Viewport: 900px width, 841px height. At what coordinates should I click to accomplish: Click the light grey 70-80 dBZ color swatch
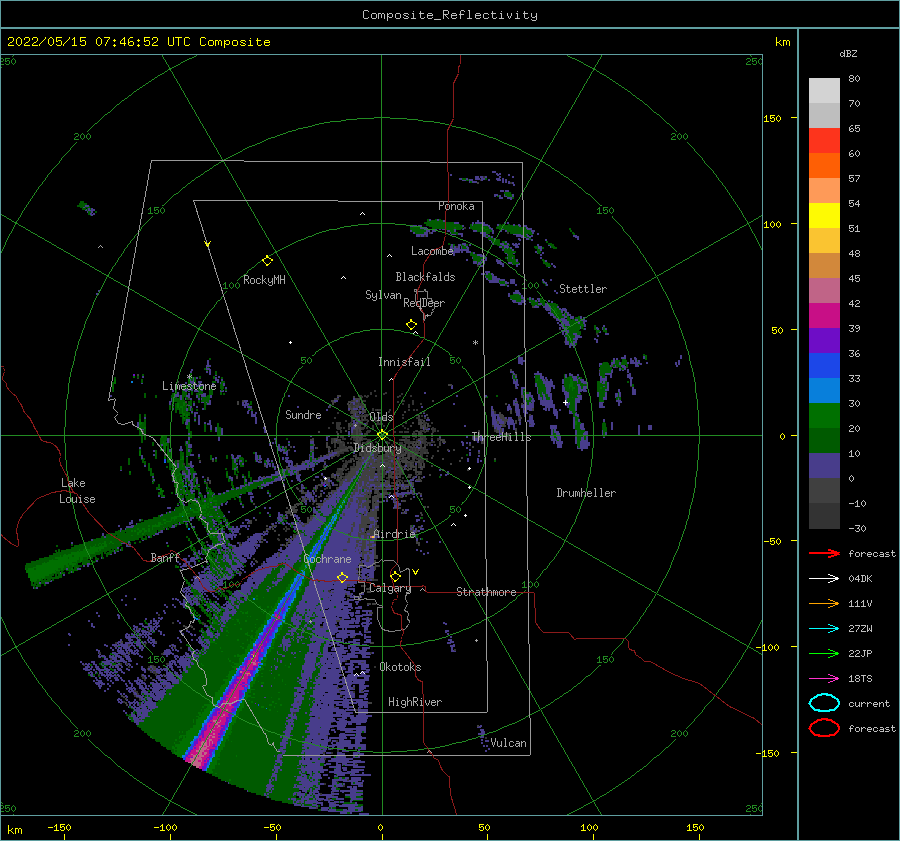[824, 90]
